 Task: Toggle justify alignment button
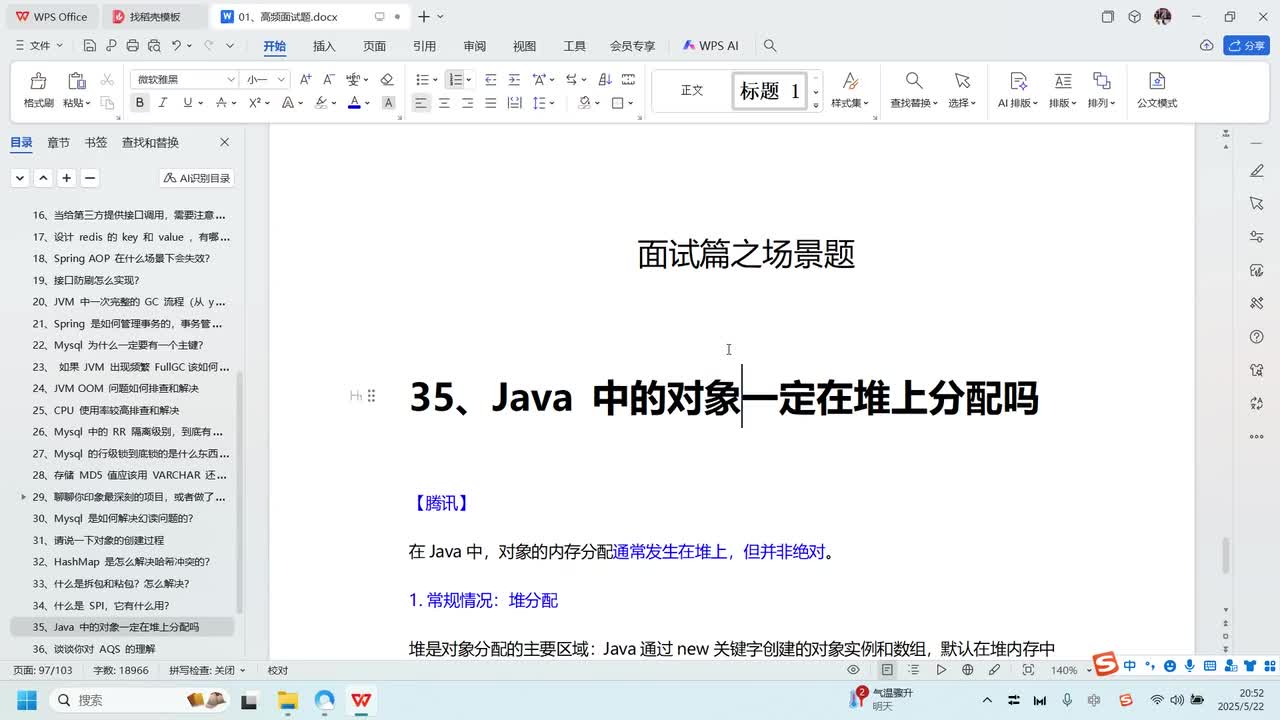tap(490, 103)
